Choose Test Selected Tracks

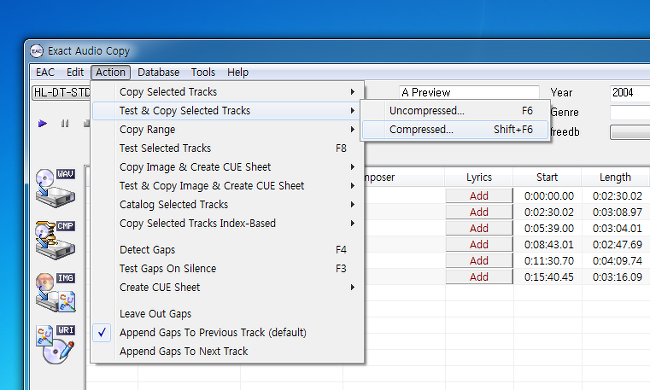(x=228, y=148)
